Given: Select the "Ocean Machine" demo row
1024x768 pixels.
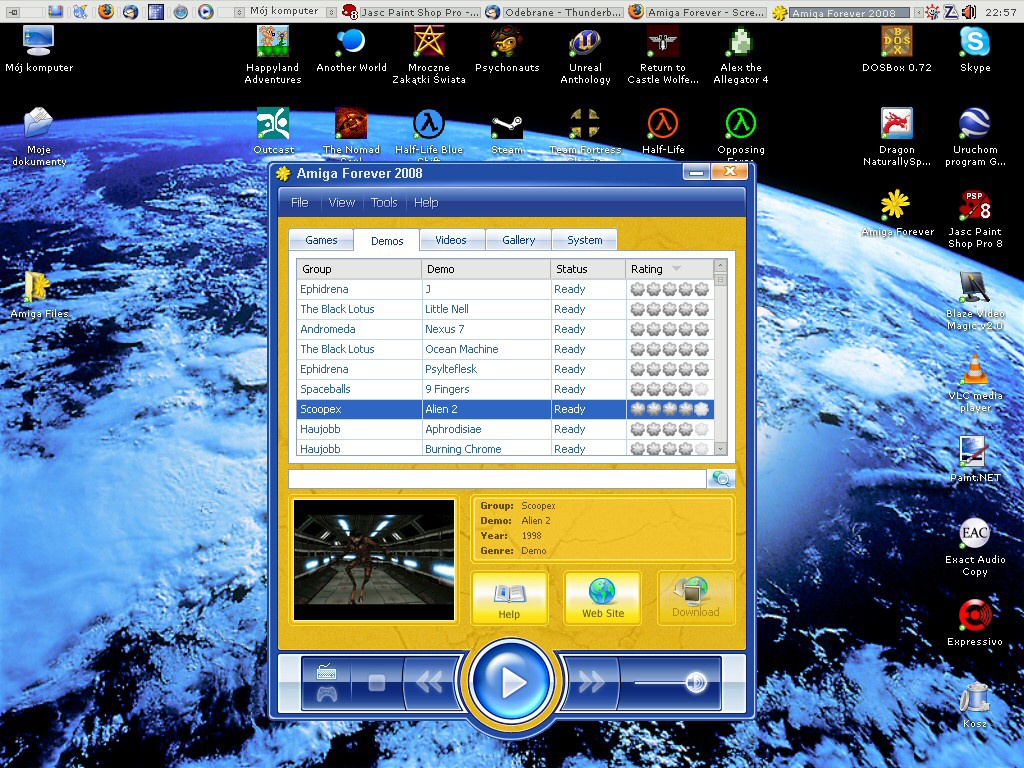Looking at the screenshot, I should click(x=505, y=349).
